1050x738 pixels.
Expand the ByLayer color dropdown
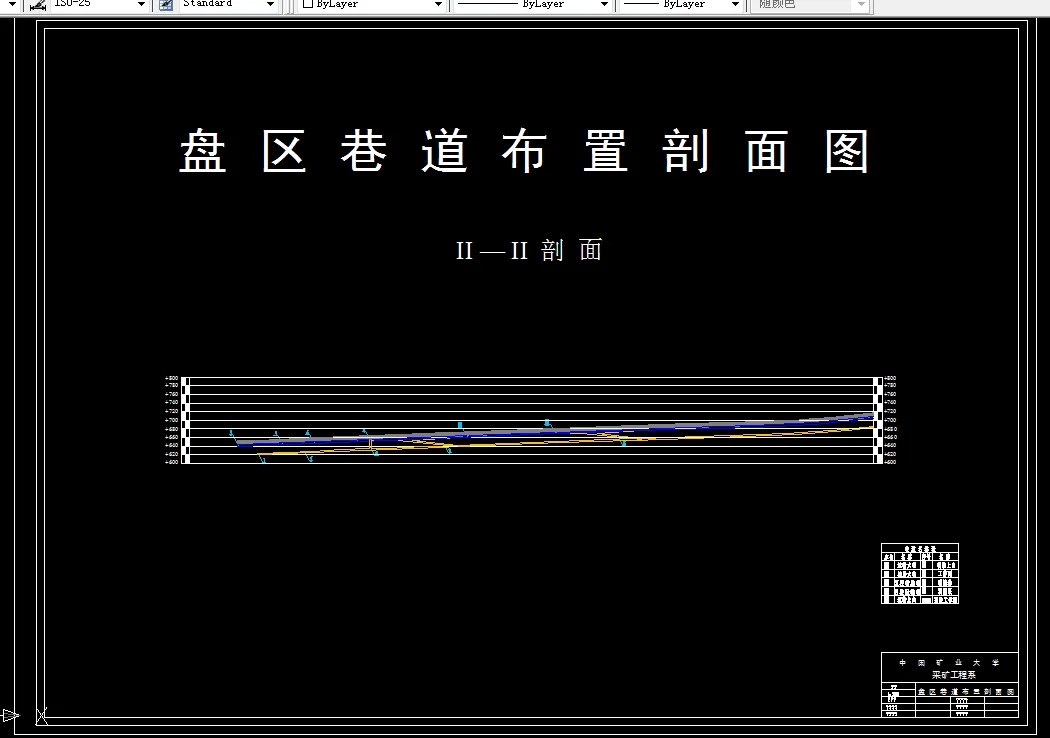pyautogui.click(x=437, y=5)
